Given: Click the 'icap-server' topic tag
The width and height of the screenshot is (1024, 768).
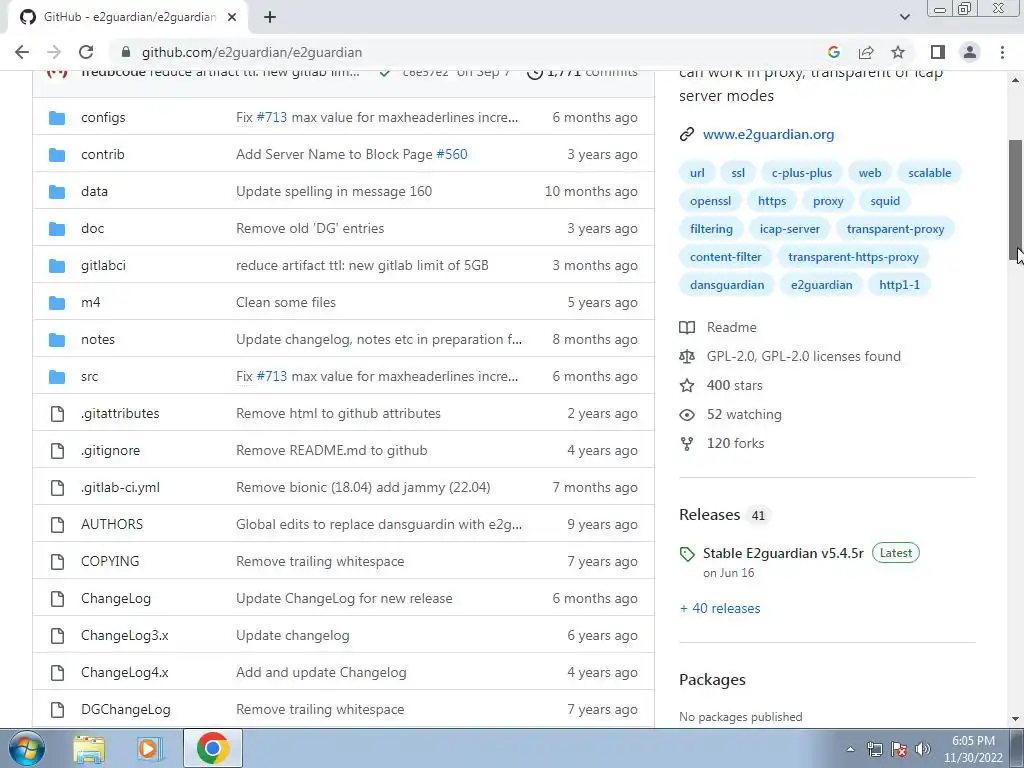Looking at the screenshot, I should [790, 229].
